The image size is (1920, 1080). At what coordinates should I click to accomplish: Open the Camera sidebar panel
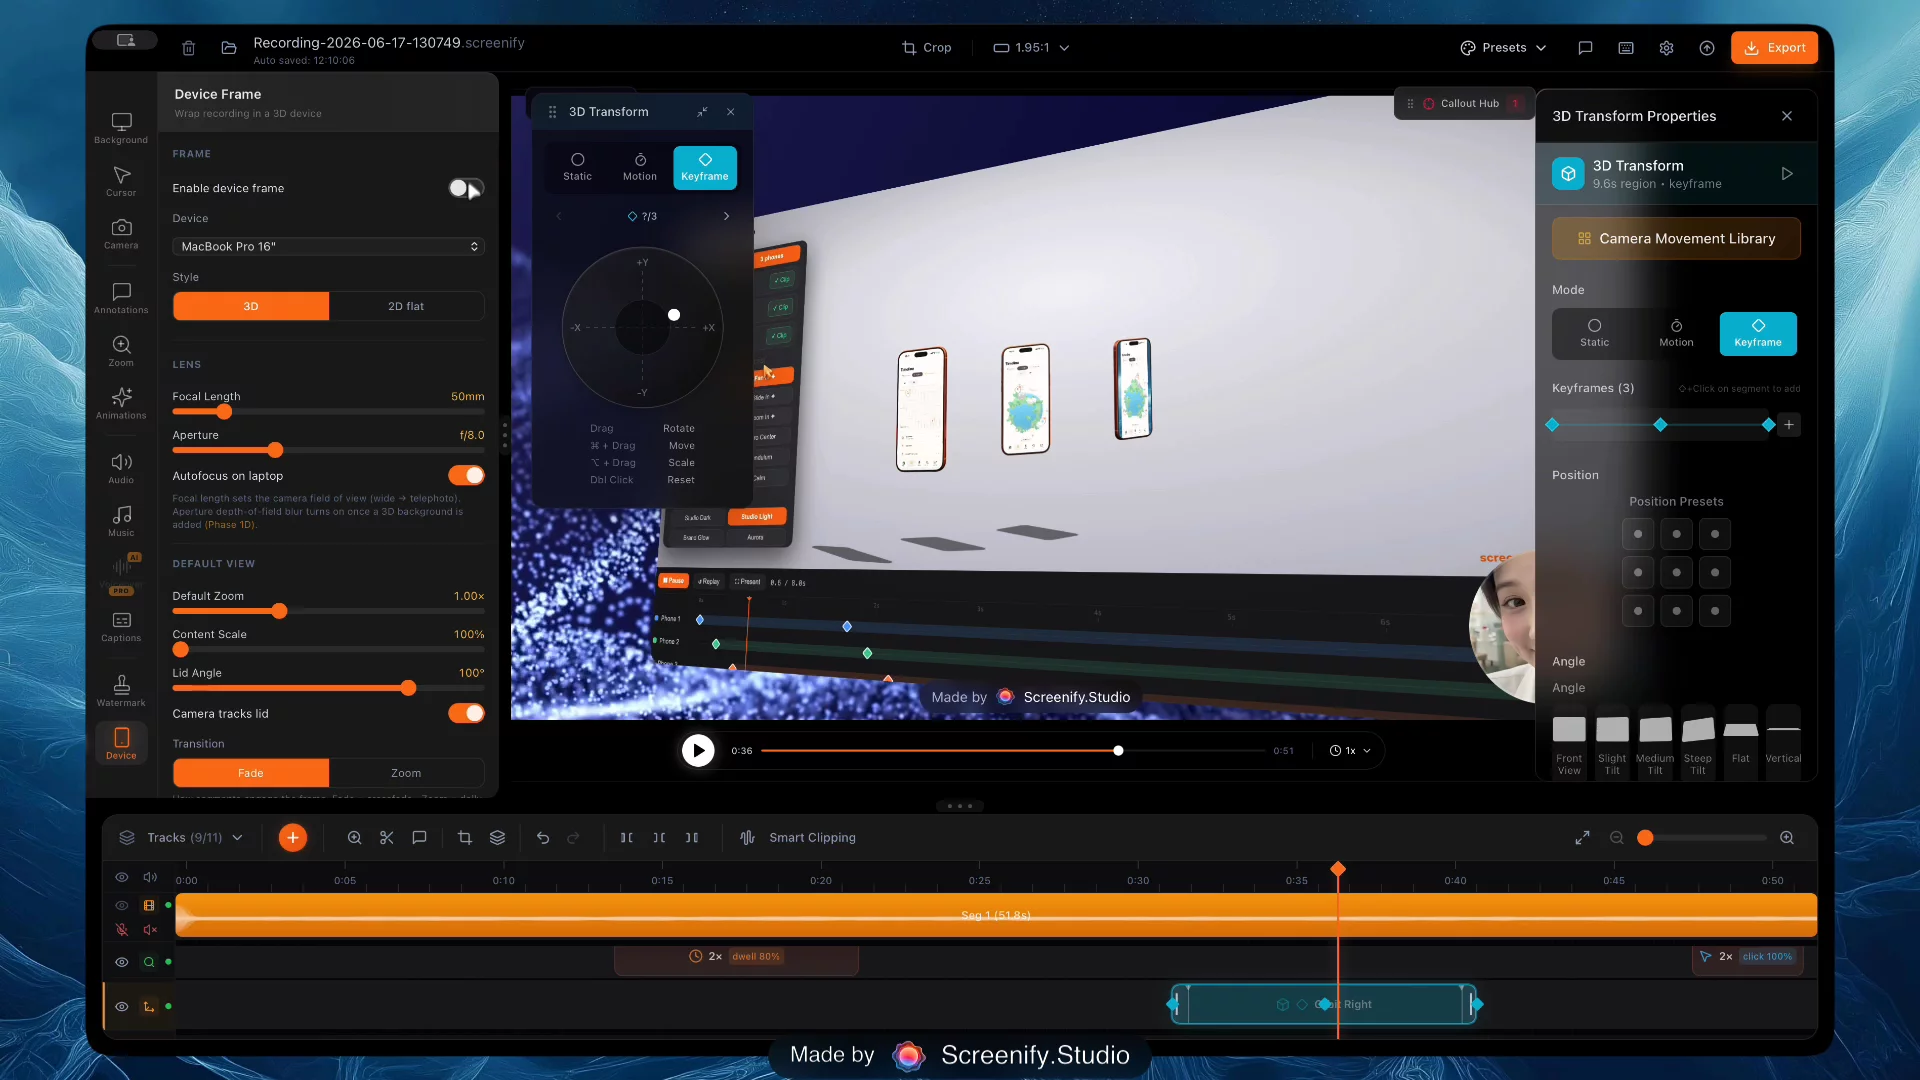point(121,234)
